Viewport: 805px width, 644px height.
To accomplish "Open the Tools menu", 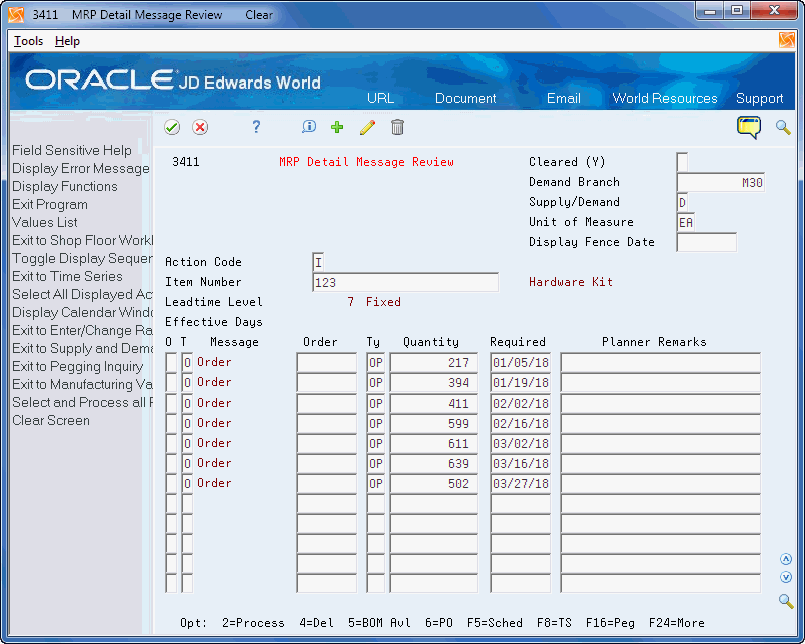I will (28, 41).
